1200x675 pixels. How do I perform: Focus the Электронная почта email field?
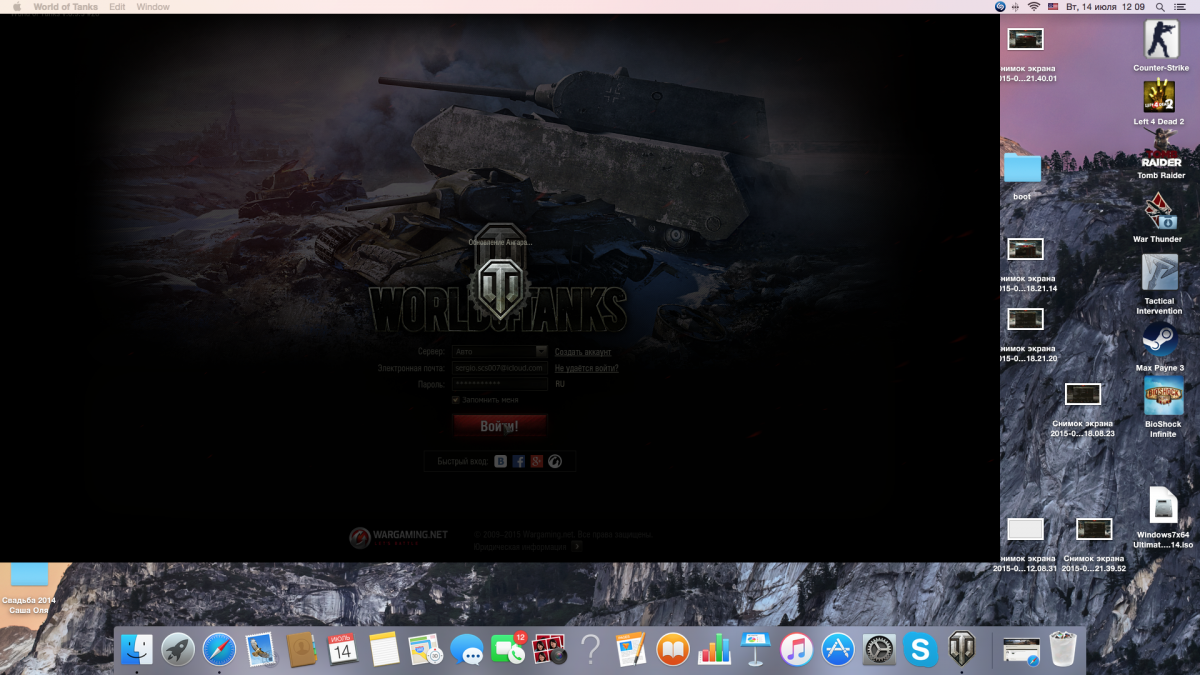pyautogui.click(x=500, y=368)
